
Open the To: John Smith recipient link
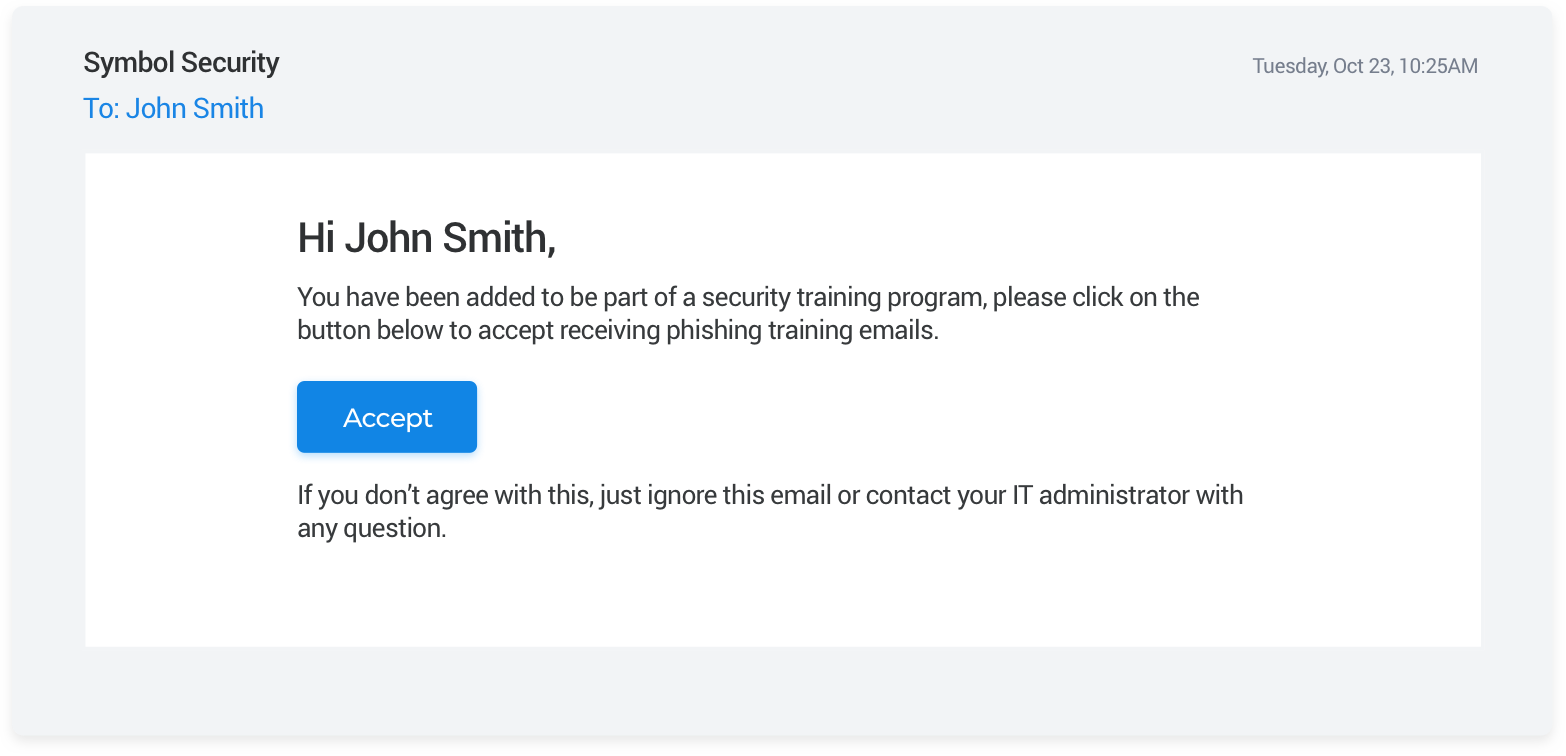click(x=173, y=109)
